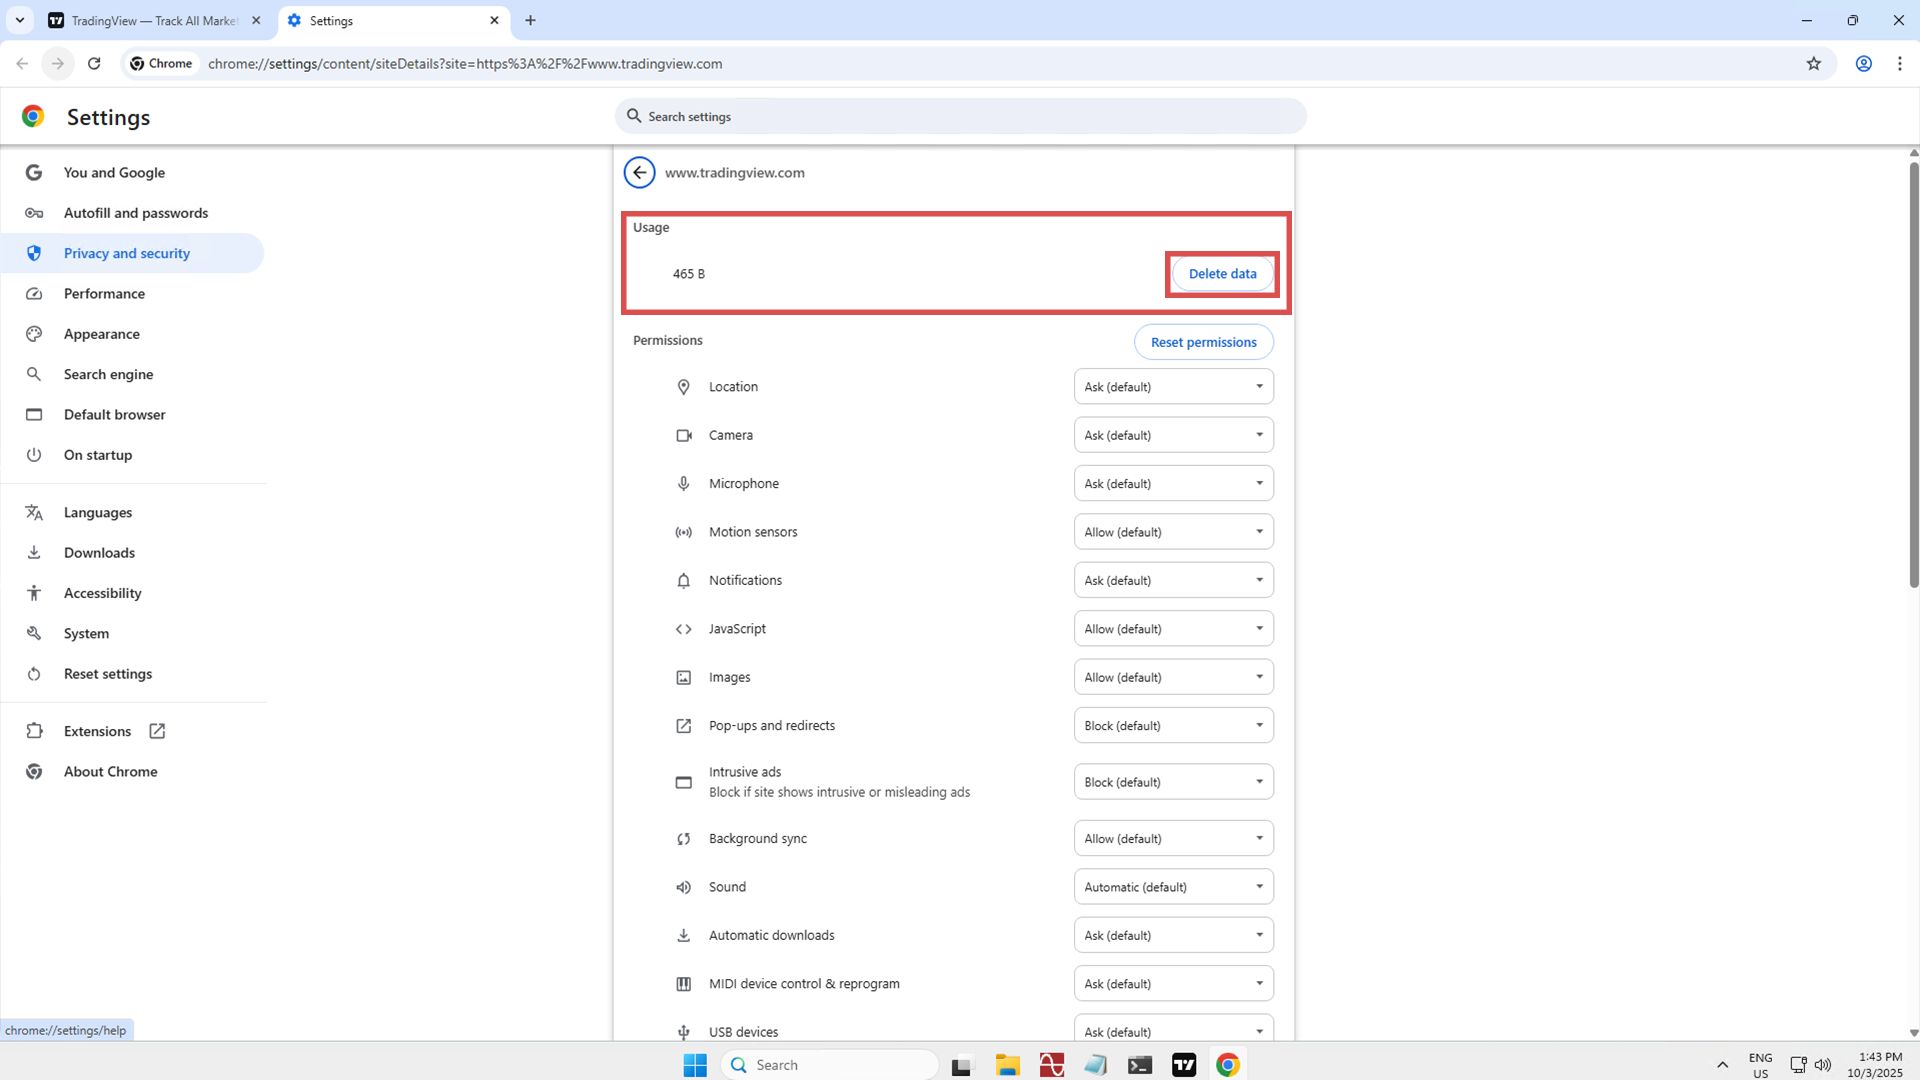The height and width of the screenshot is (1080, 1920).
Task: Open the Notifications permission dropdown
Action: click(x=1173, y=580)
